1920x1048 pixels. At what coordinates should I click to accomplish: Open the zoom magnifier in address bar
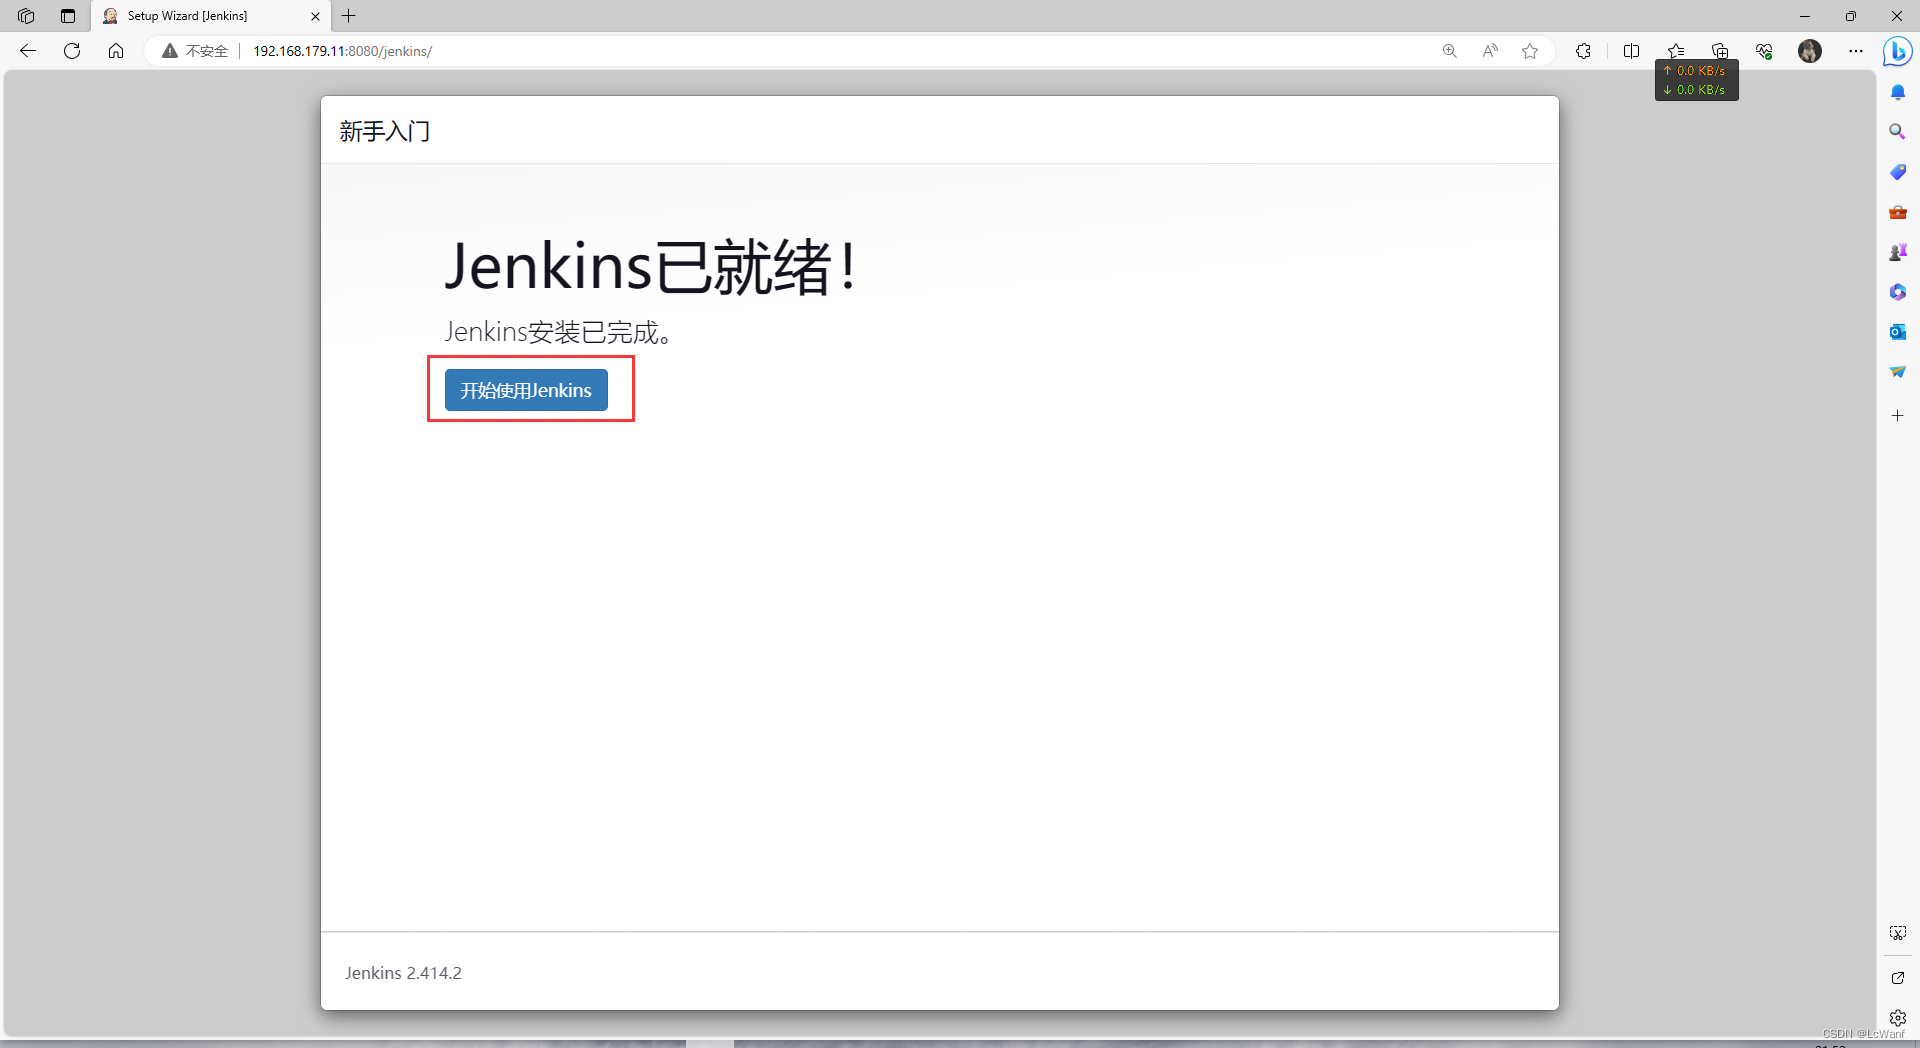coord(1449,51)
